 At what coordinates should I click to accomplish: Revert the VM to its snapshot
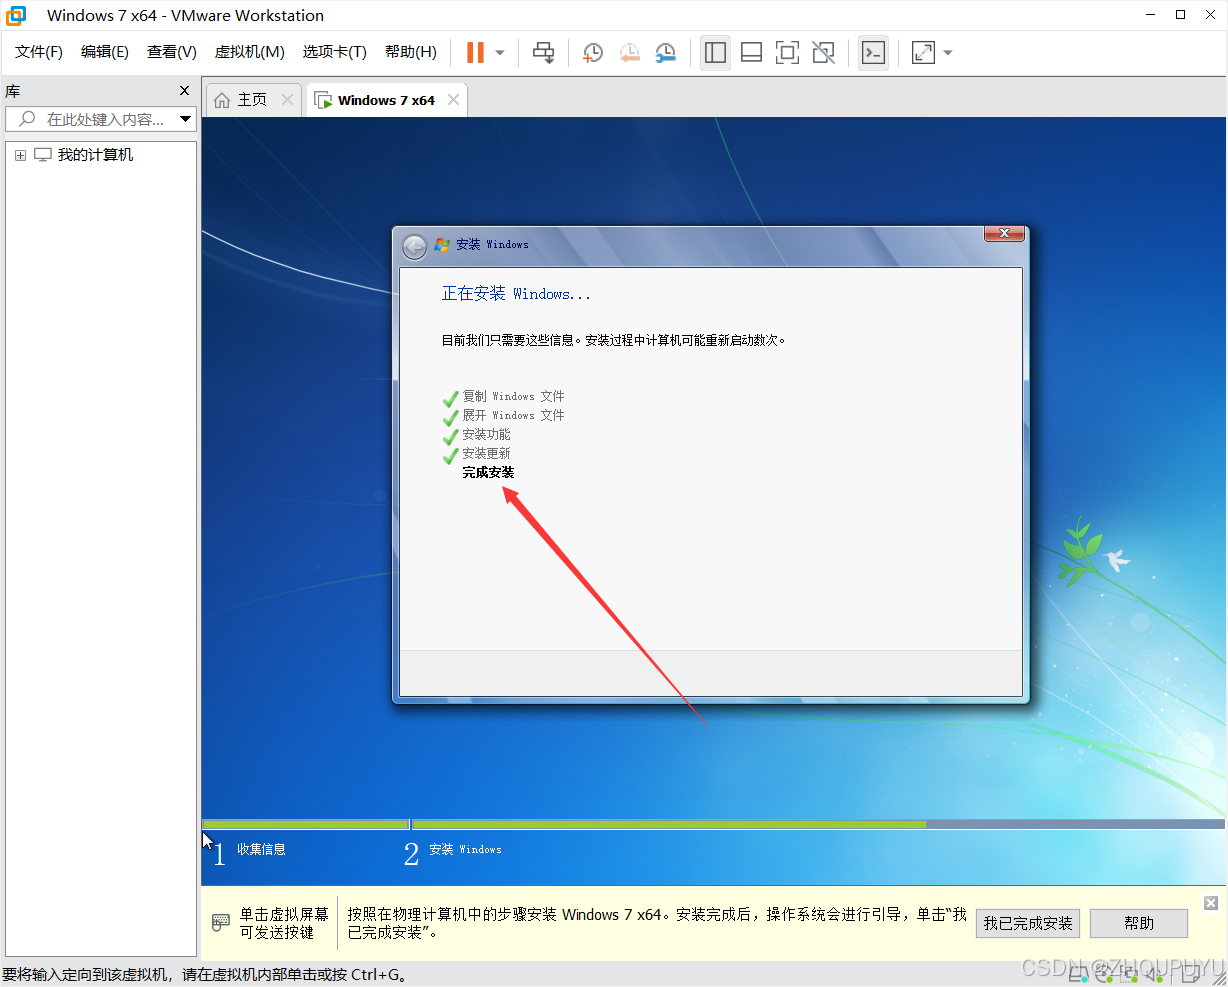(x=629, y=53)
